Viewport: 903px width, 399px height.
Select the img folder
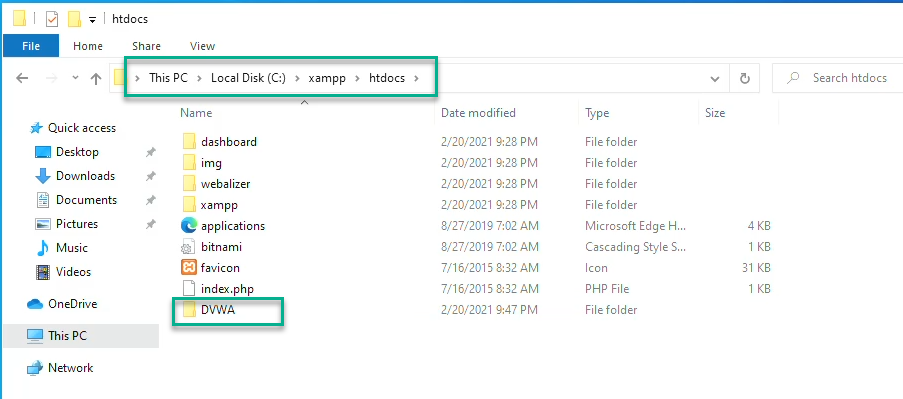211,163
